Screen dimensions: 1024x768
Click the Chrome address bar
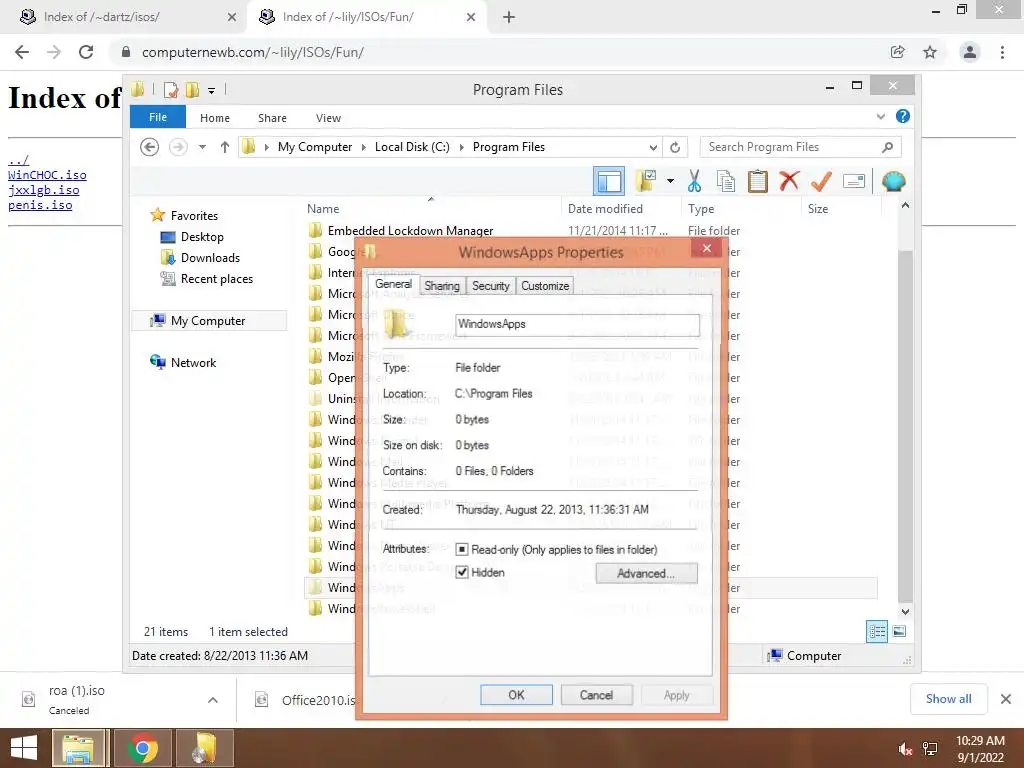point(503,52)
